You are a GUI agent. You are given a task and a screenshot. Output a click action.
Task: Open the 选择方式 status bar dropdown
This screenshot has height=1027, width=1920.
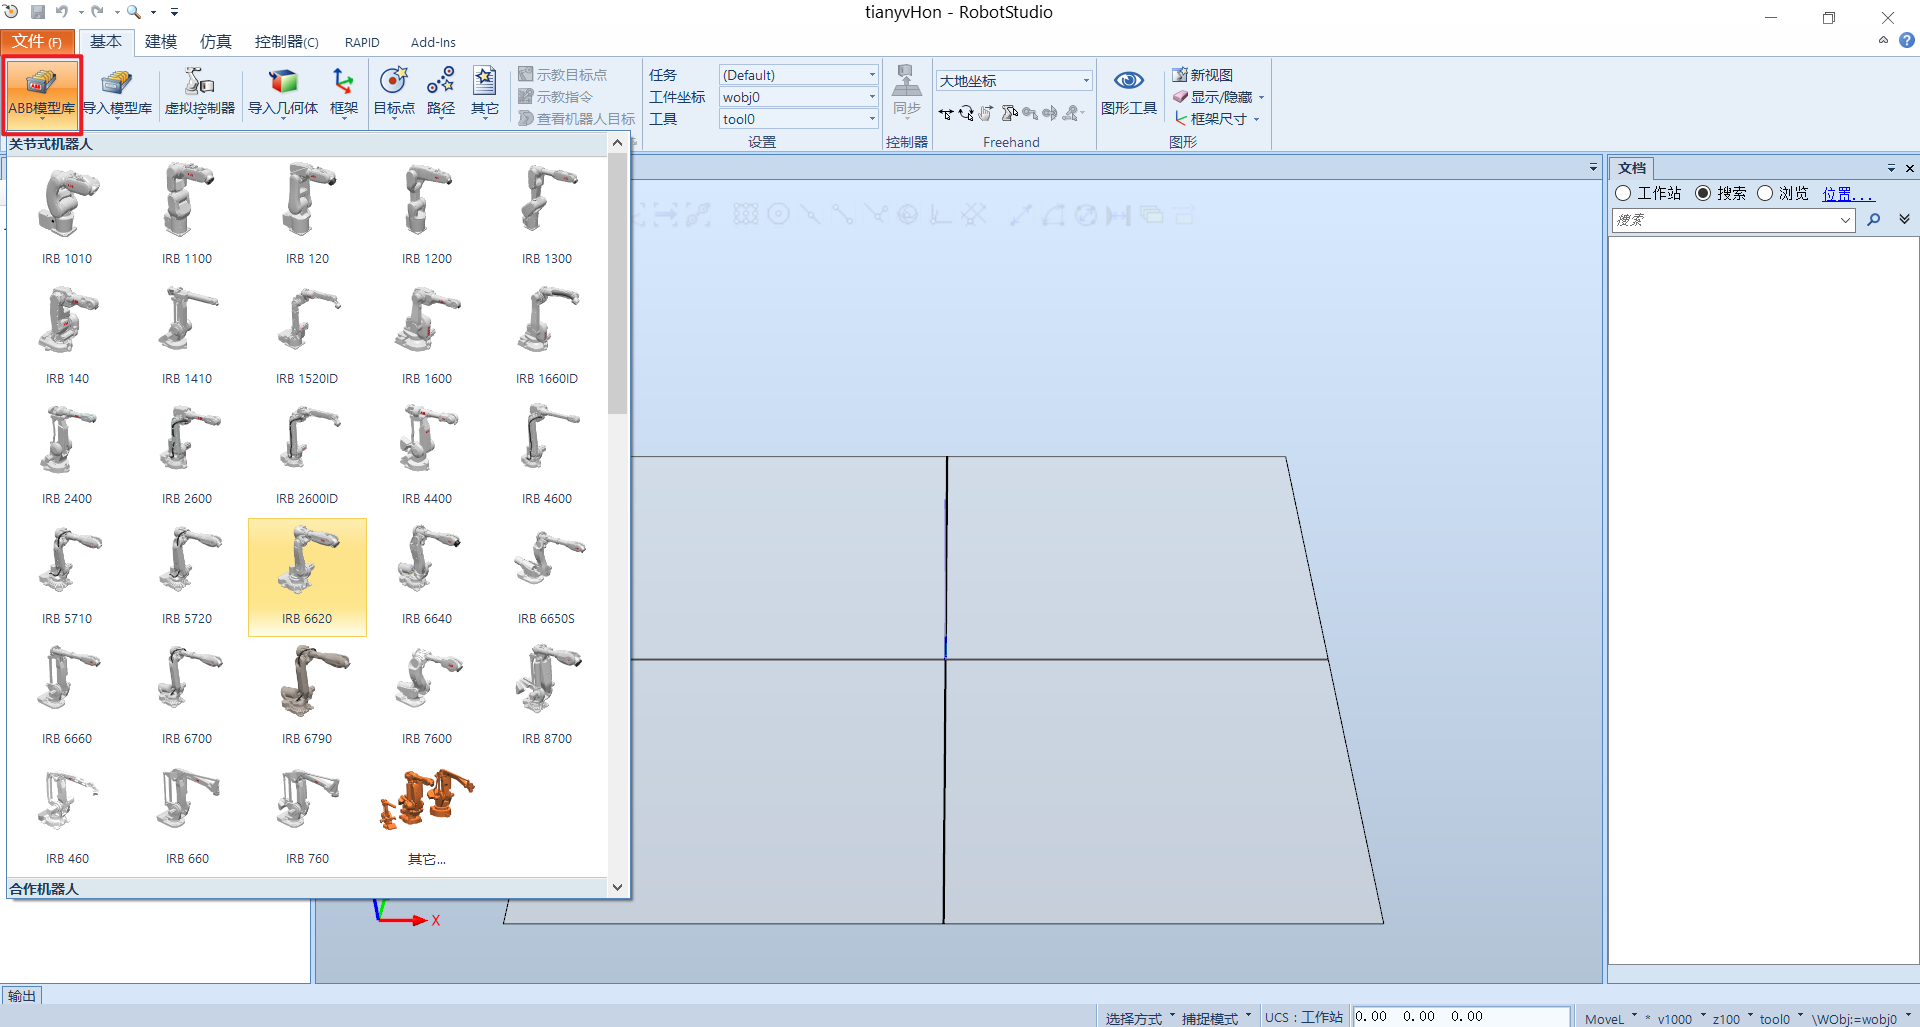(x=1141, y=1018)
